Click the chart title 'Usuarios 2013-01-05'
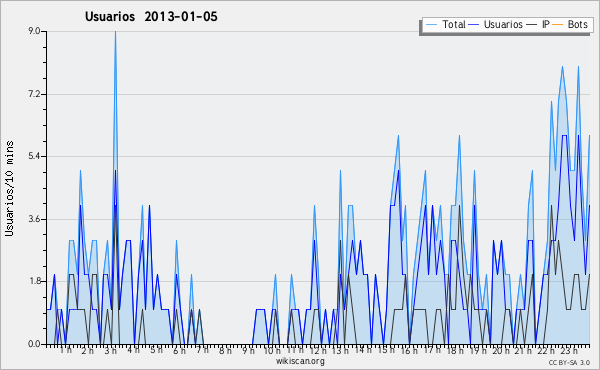Screen dimensions: 600x370 pos(151,16)
